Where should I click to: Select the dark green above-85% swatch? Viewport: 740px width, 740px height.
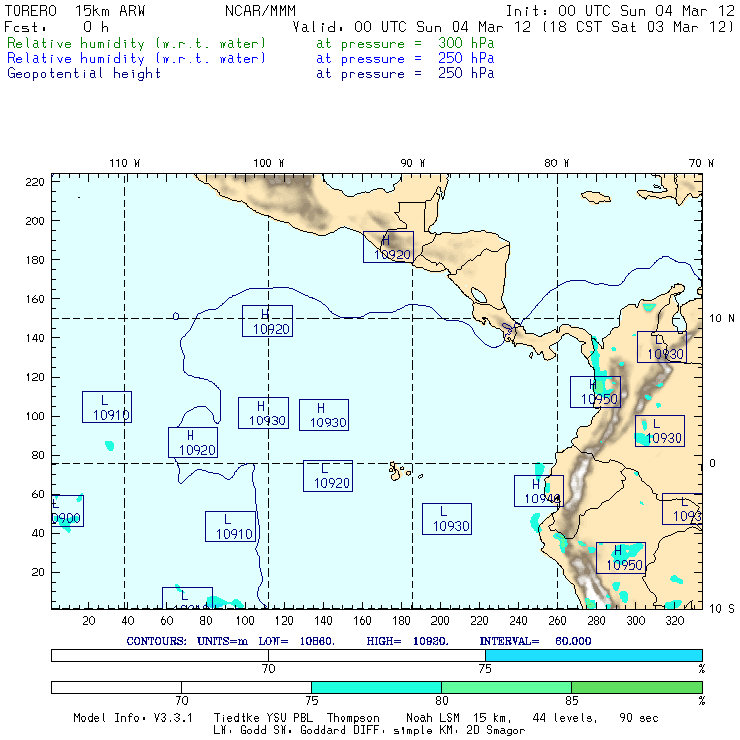point(636,688)
